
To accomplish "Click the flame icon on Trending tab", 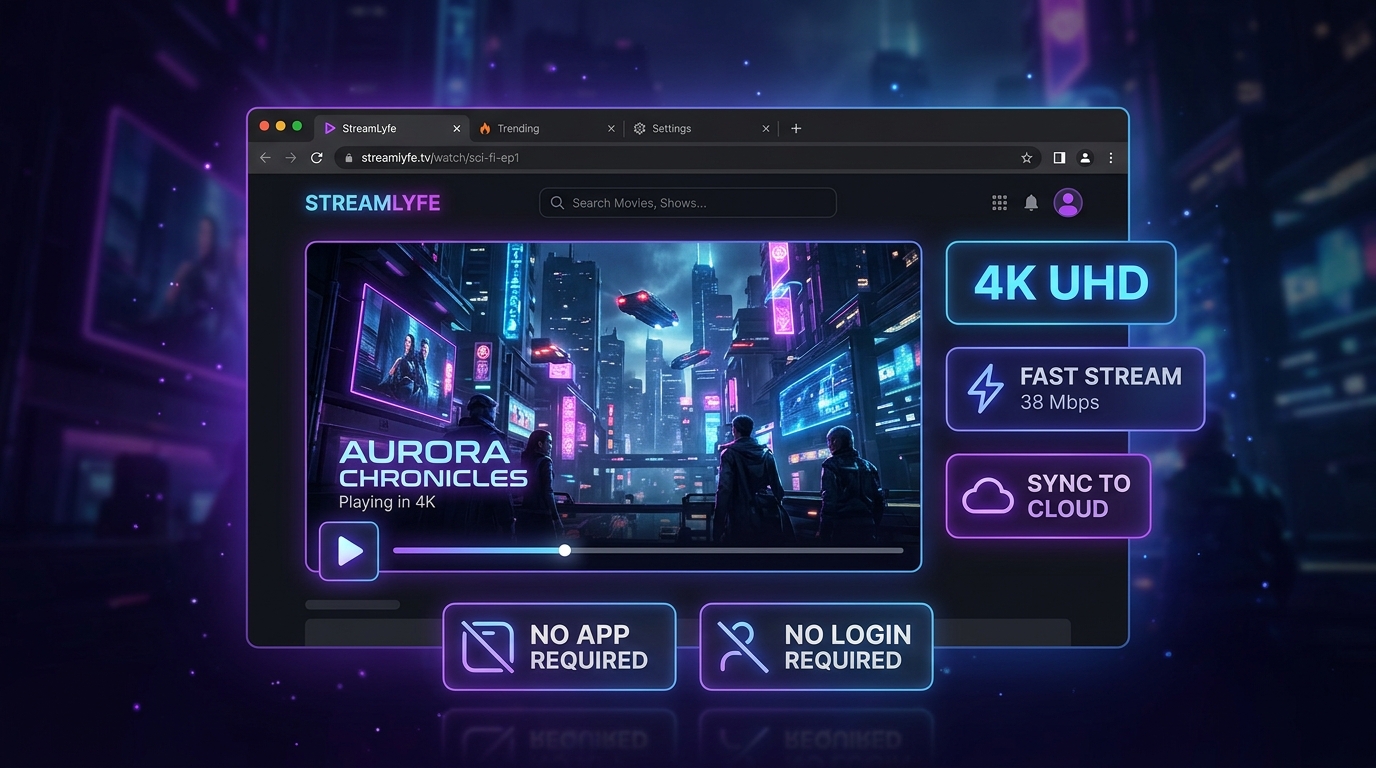I will (485, 128).
